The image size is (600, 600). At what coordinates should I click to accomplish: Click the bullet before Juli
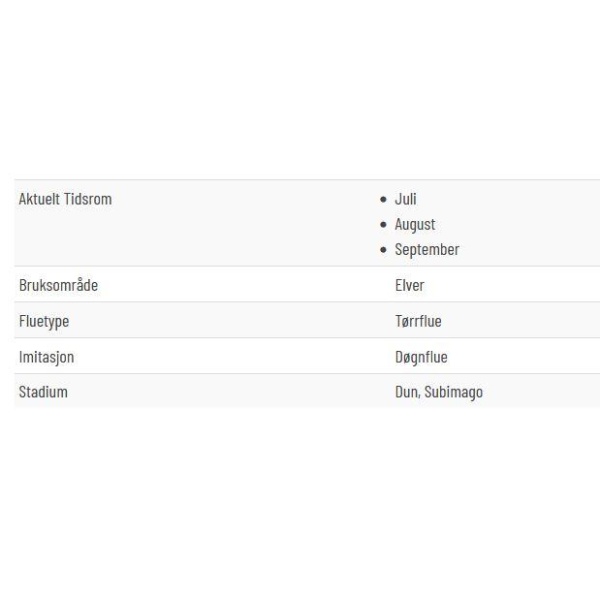(x=383, y=199)
